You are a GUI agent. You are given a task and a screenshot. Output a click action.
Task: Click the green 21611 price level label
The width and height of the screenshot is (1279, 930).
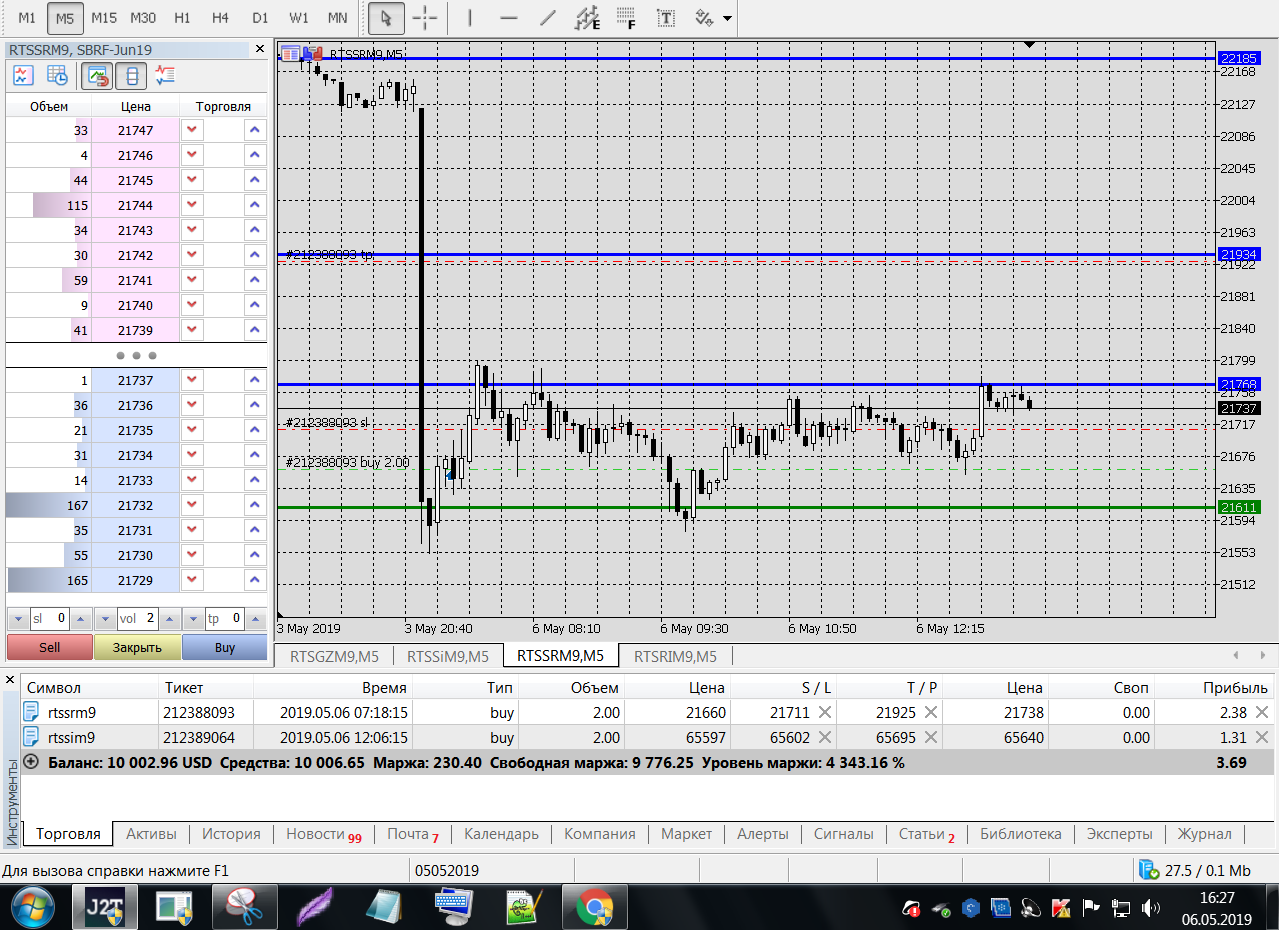click(1238, 508)
